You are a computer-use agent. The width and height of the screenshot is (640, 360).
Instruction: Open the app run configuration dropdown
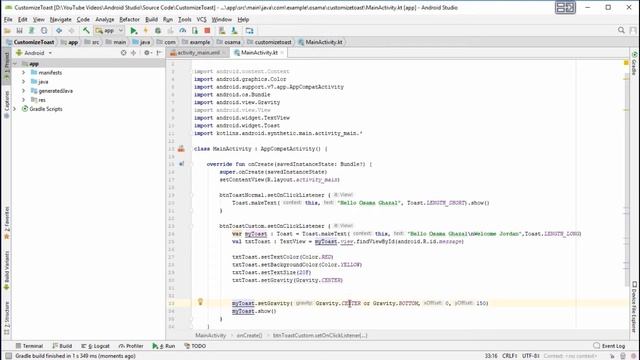pos(109,31)
